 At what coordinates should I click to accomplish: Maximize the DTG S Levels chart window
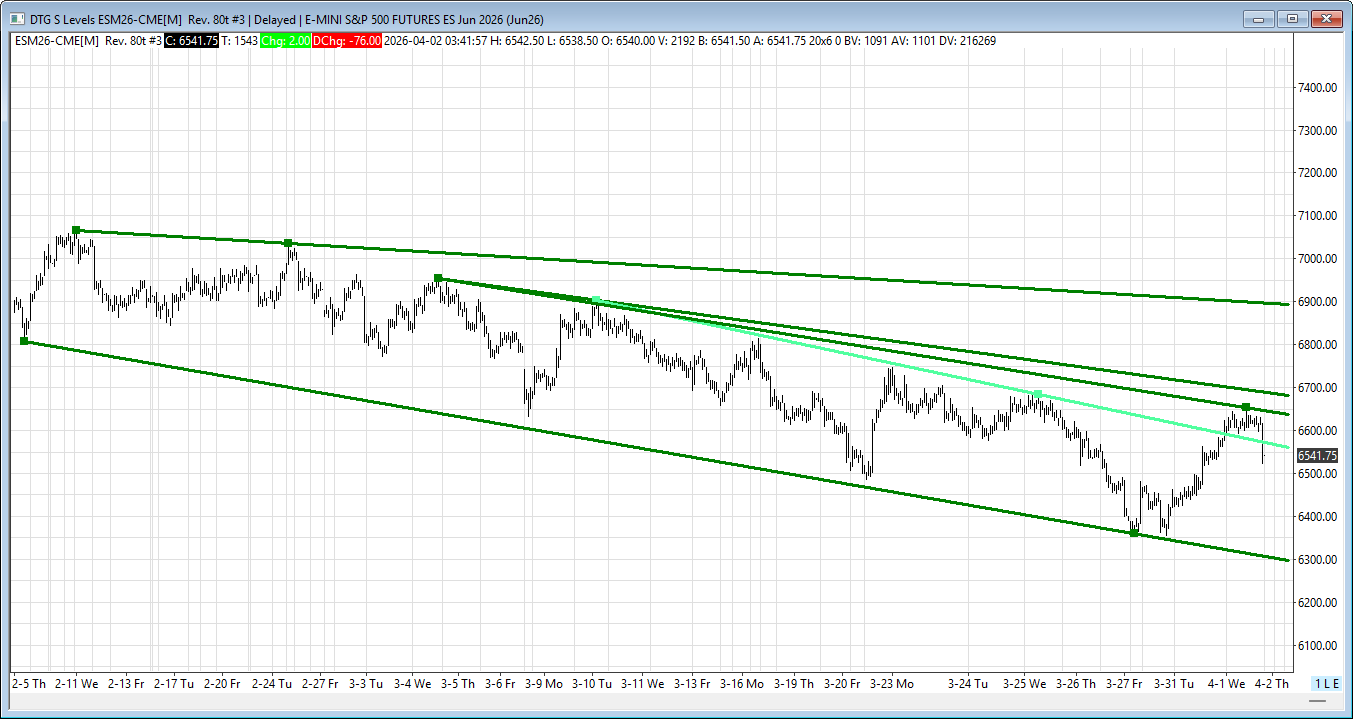tap(1292, 19)
